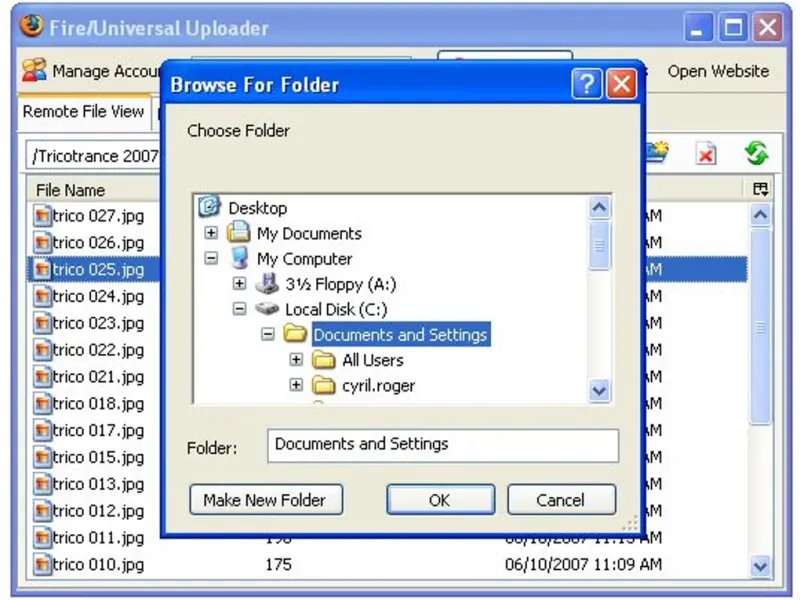Screen dimensions: 800x600
Task: Click the Firefox logo in title bar
Action: [31, 26]
